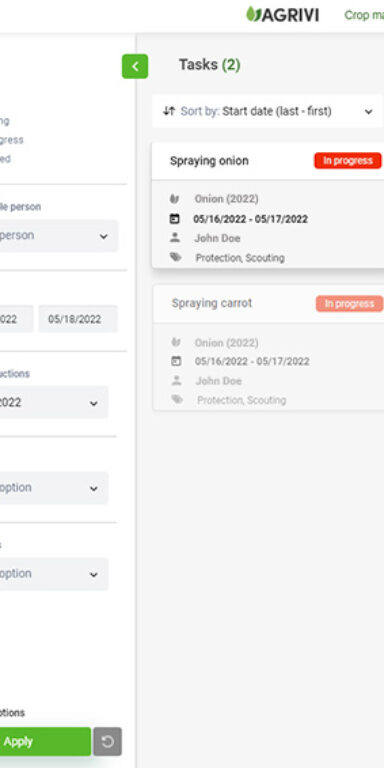The height and width of the screenshot is (768, 384).
Task: Open the Spraying carrot task card
Action: coord(268,347)
